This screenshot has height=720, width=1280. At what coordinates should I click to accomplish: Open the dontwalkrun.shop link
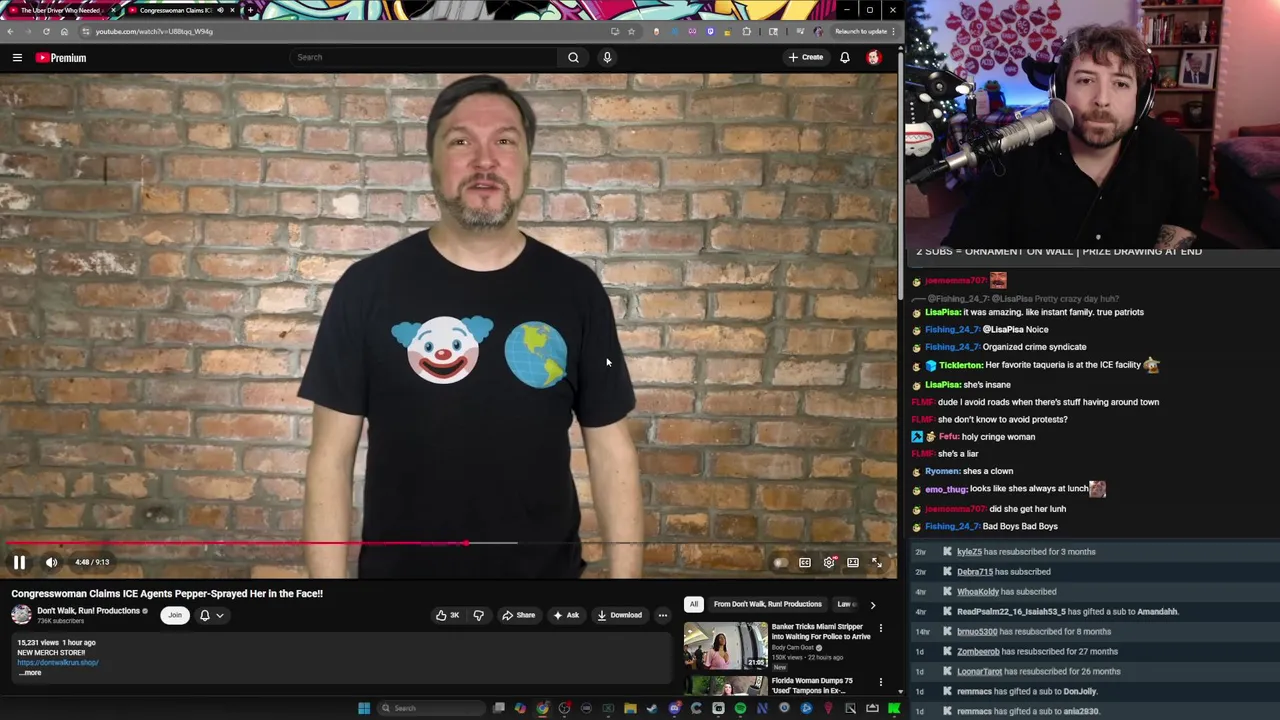tap(57, 662)
